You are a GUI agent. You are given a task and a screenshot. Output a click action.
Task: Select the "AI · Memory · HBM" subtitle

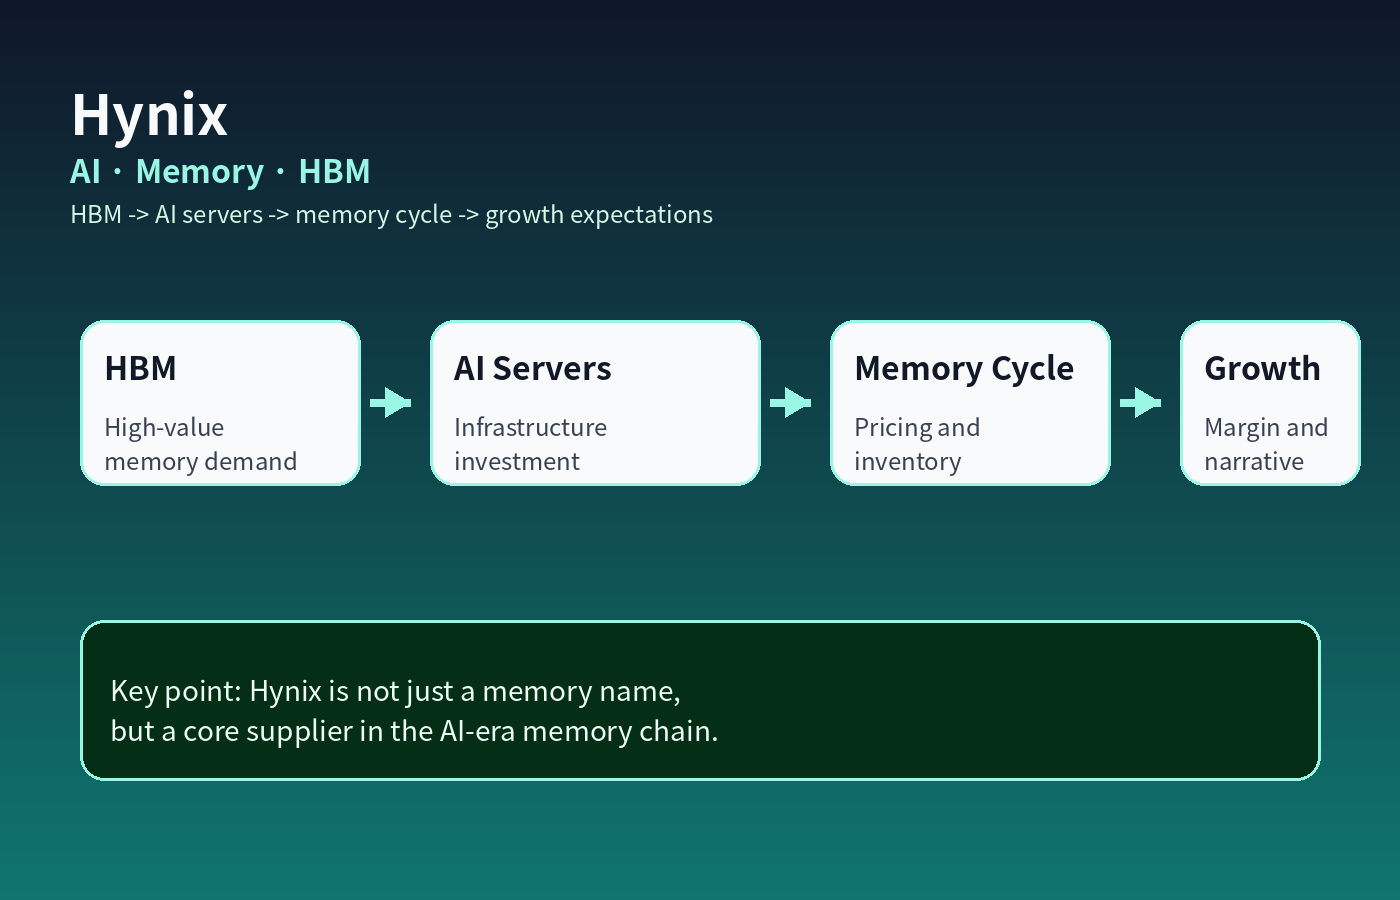pos(220,172)
